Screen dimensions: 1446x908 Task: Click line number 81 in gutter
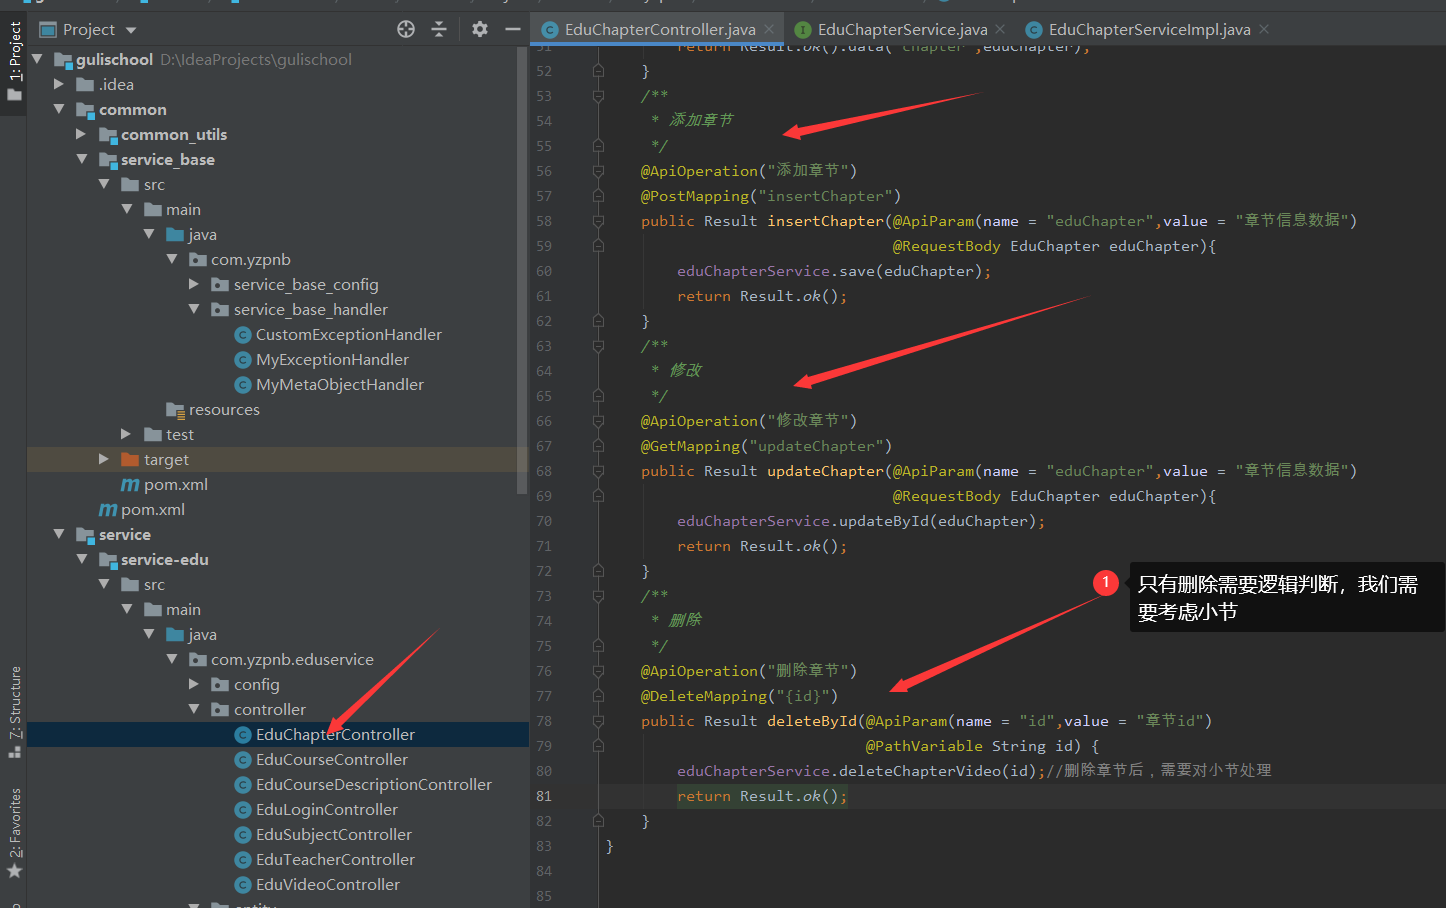tap(544, 796)
